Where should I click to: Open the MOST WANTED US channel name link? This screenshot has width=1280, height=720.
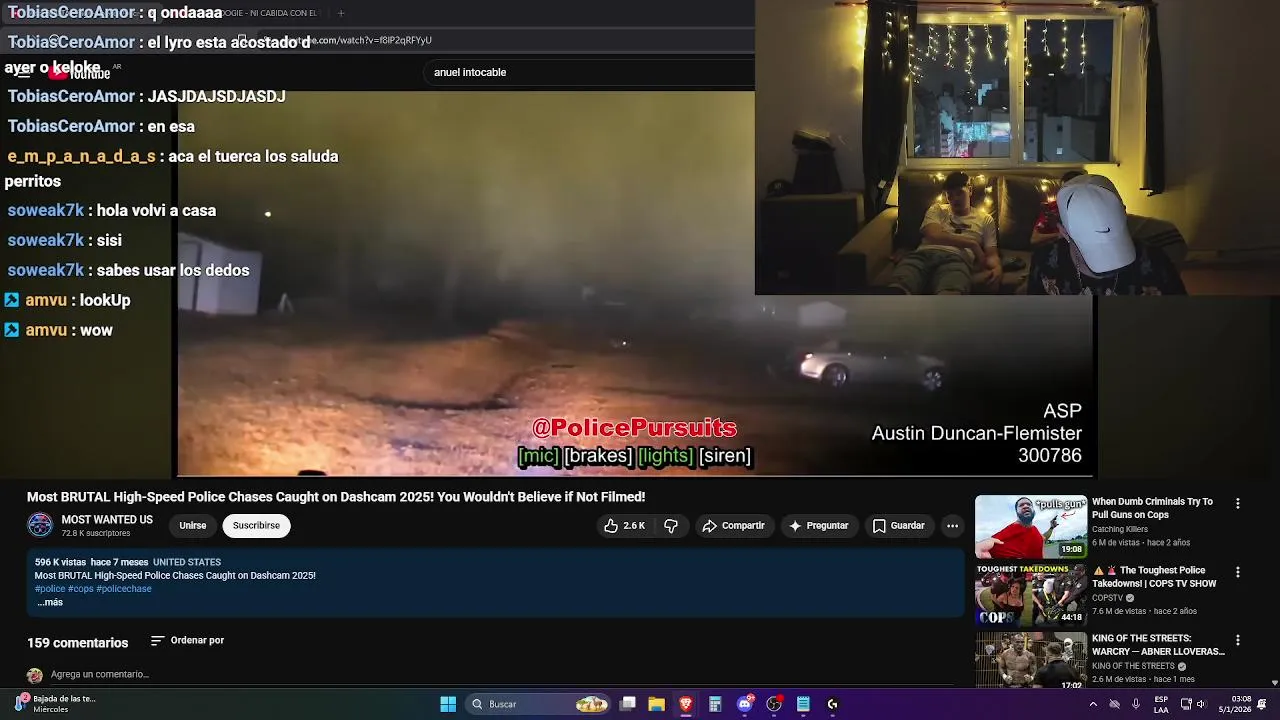click(107, 520)
